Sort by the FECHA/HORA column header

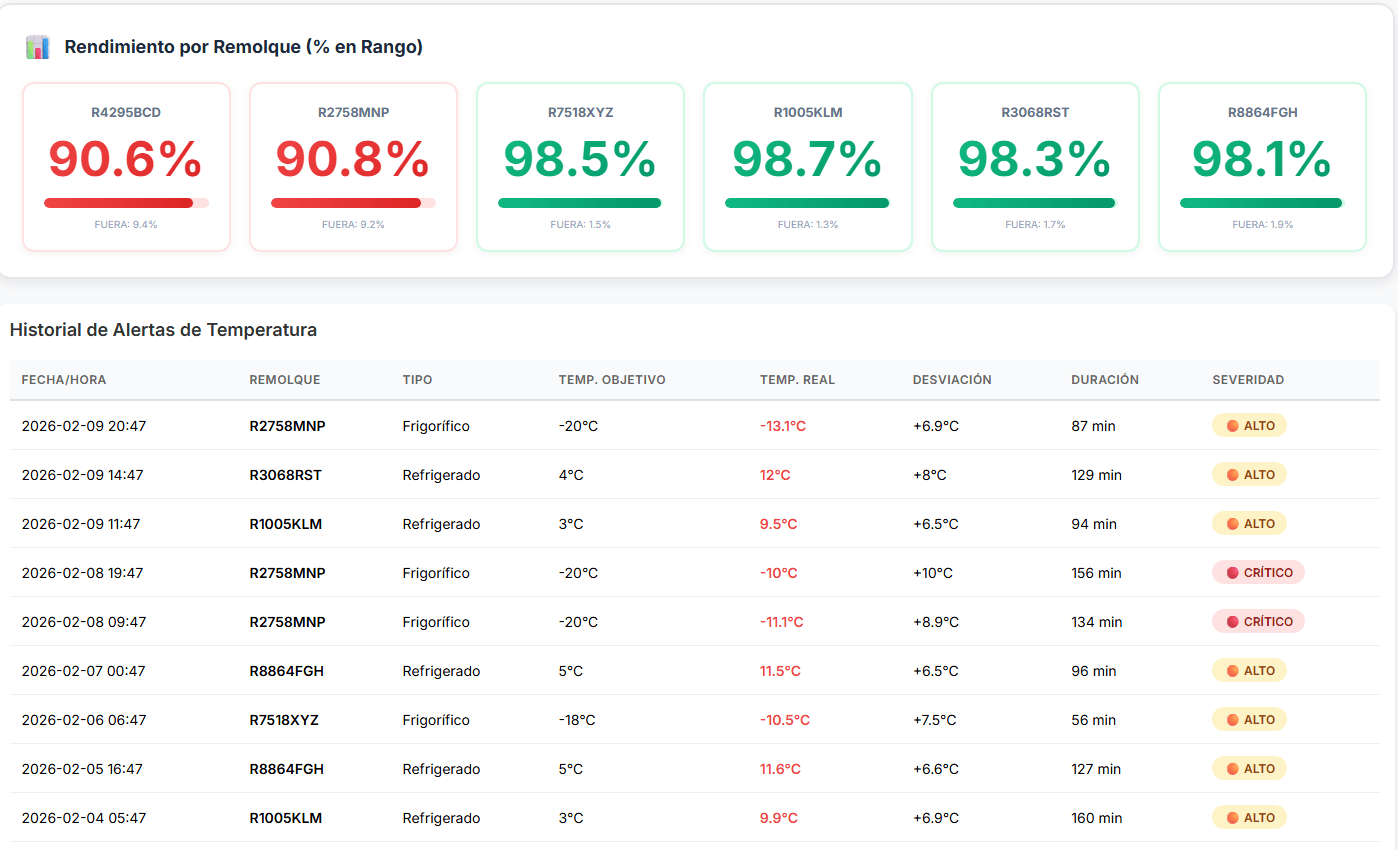(64, 380)
